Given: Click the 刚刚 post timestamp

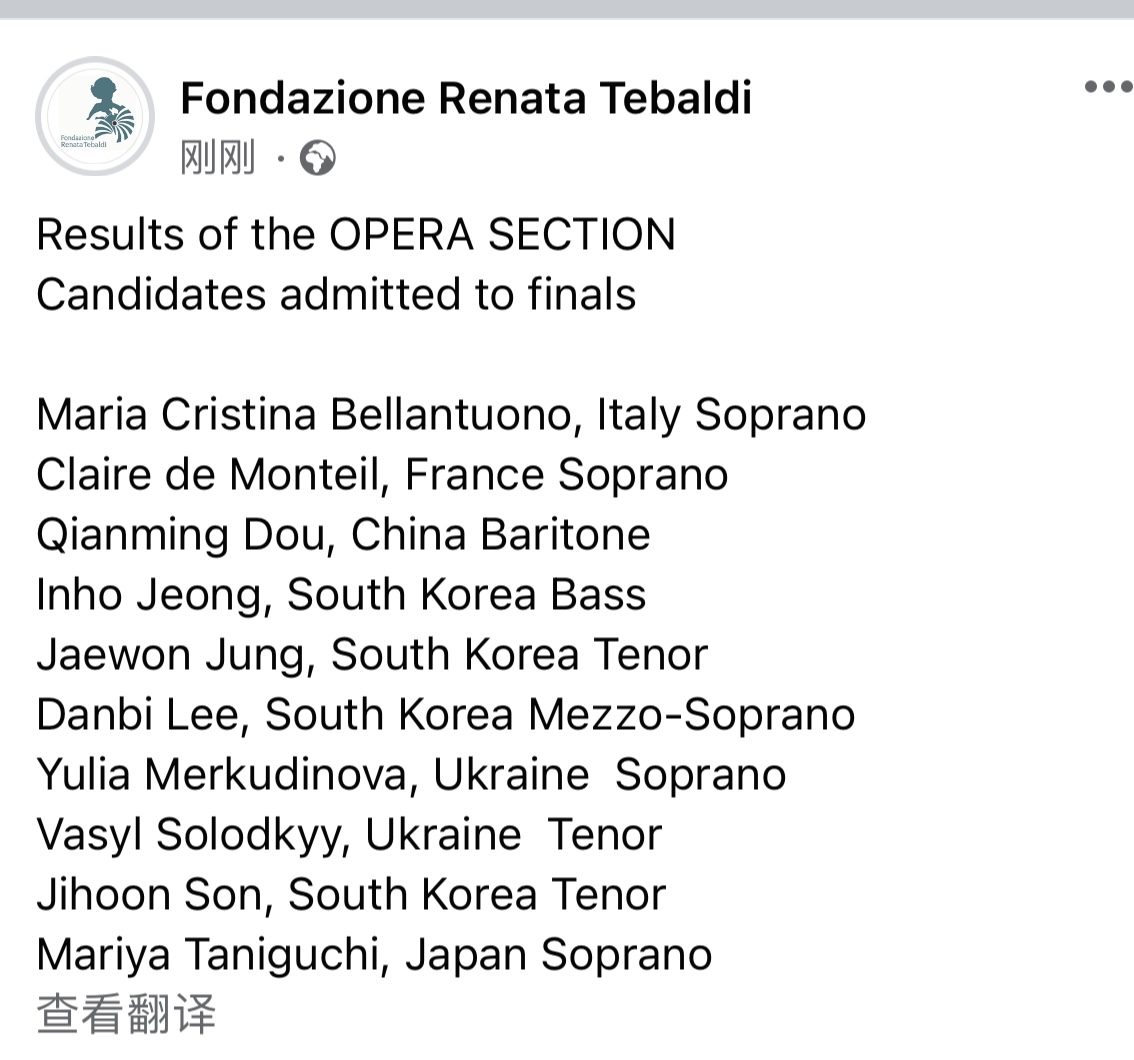Looking at the screenshot, I should (218, 158).
